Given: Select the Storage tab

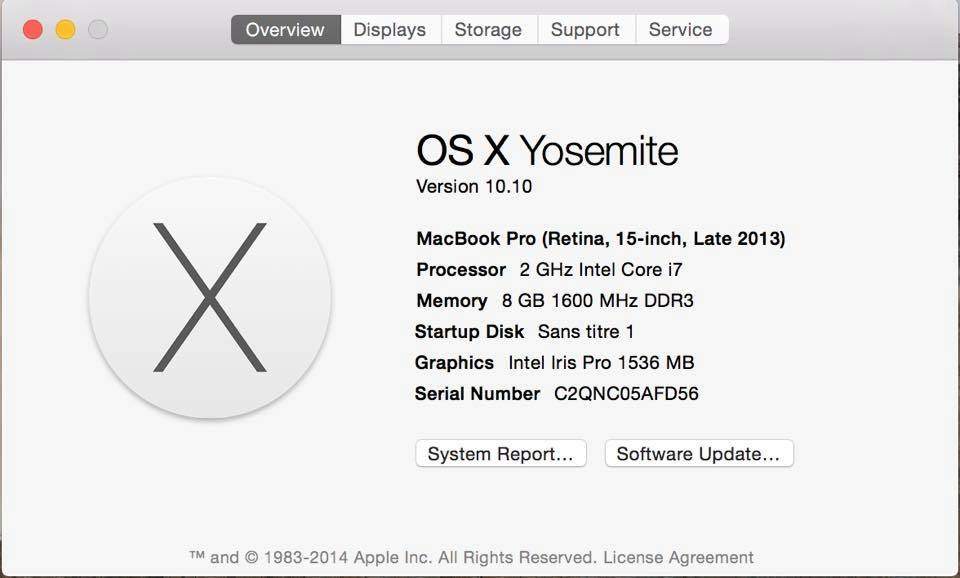Looking at the screenshot, I should [489, 29].
